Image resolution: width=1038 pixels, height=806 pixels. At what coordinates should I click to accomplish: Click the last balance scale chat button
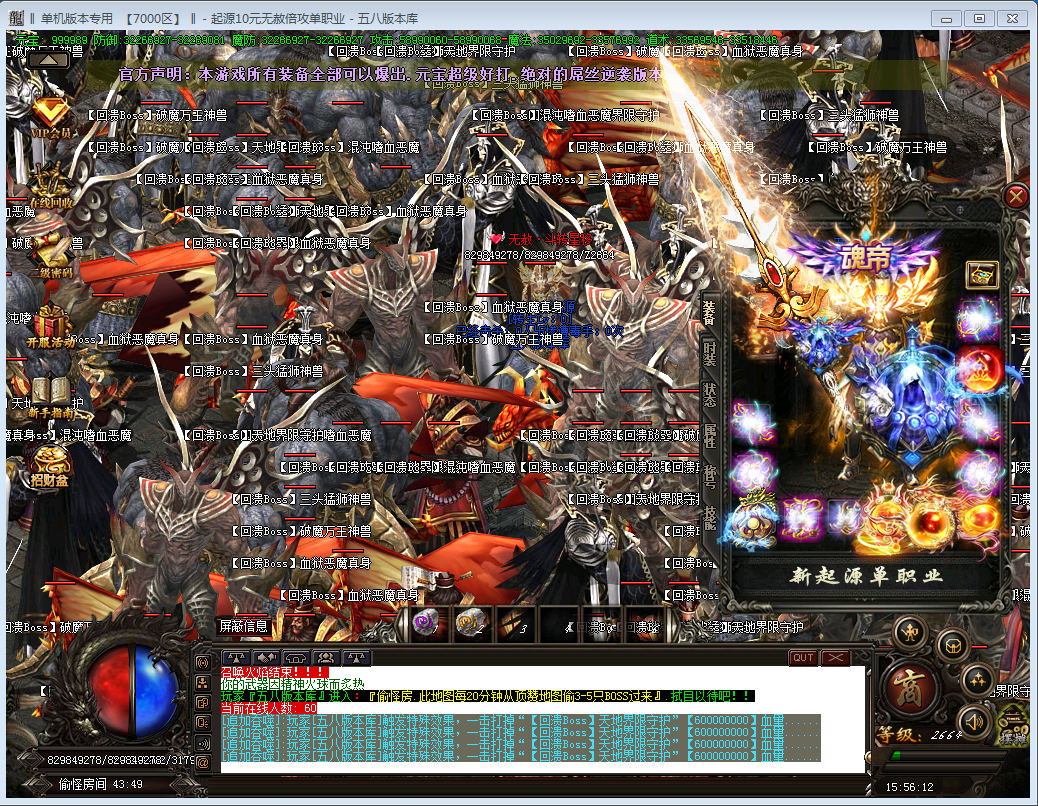click(x=357, y=658)
